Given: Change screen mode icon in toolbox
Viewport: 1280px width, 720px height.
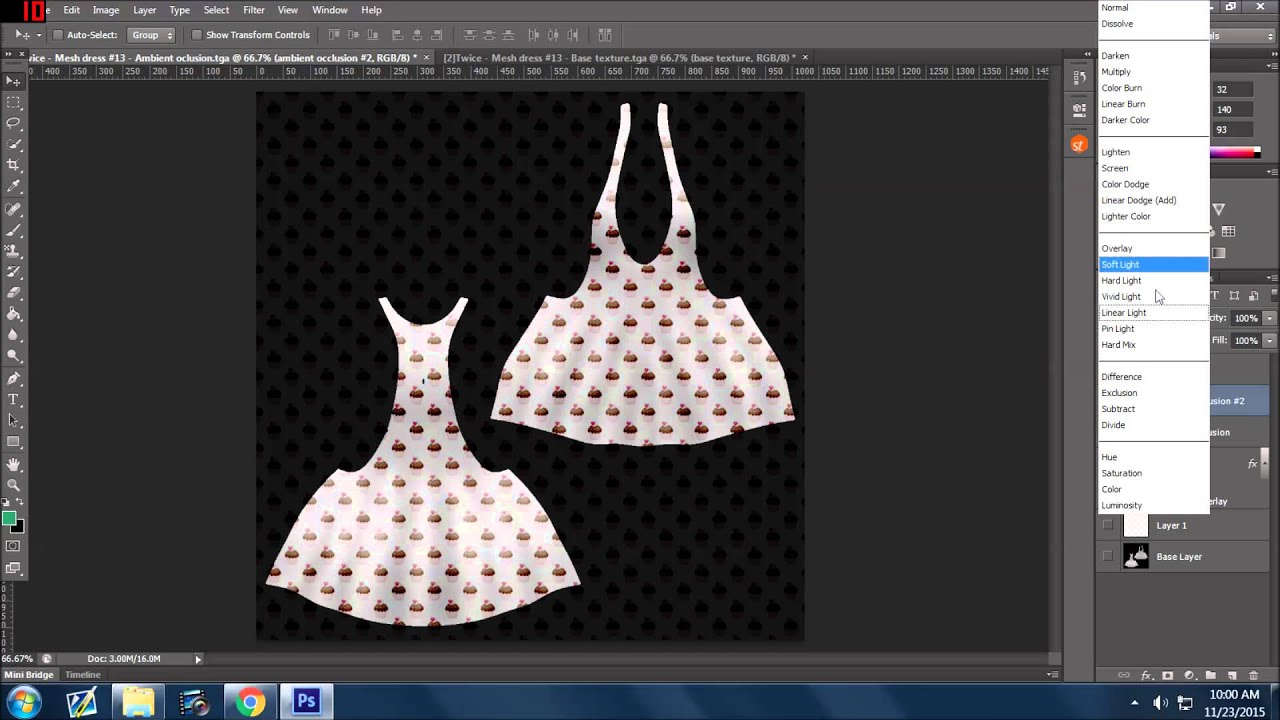Looking at the screenshot, I should (x=13, y=568).
